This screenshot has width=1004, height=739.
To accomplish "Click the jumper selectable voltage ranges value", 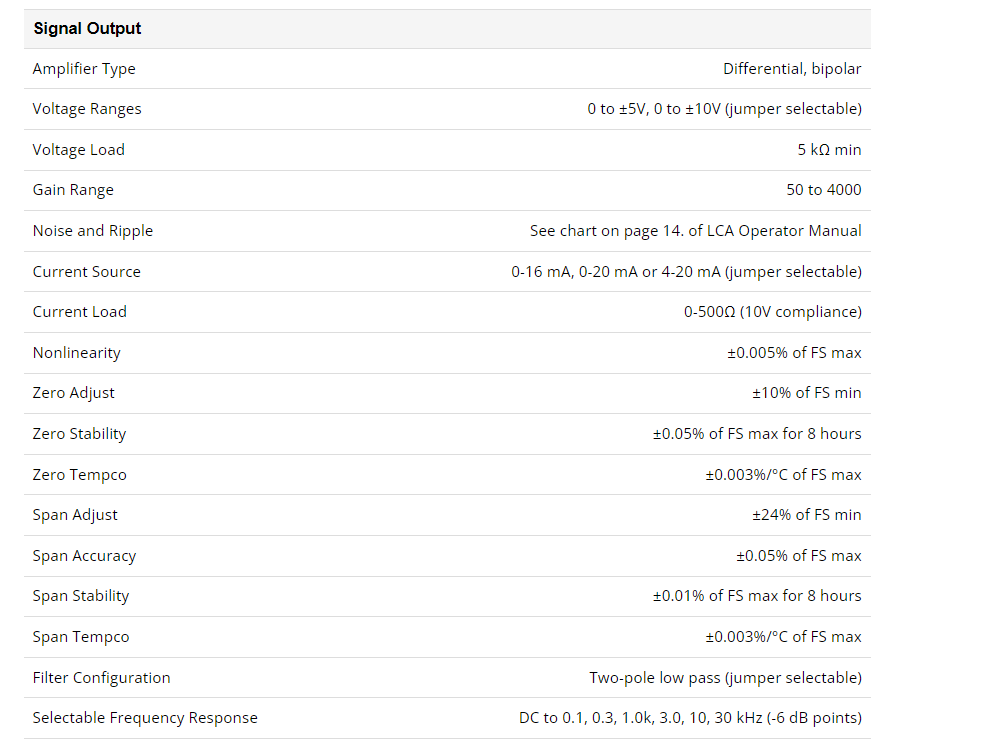I will tap(724, 109).
